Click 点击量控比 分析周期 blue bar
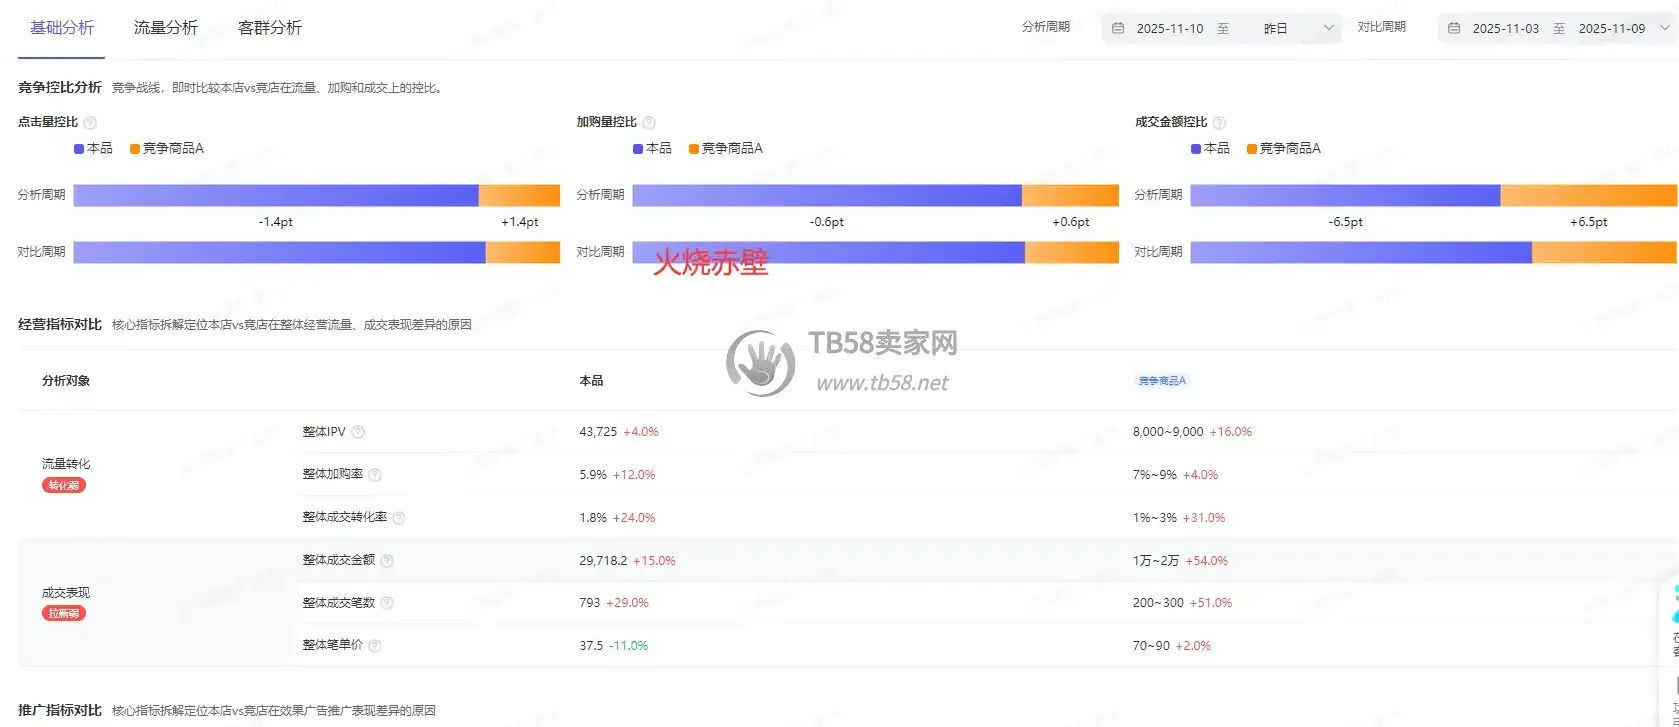 tap(276, 195)
